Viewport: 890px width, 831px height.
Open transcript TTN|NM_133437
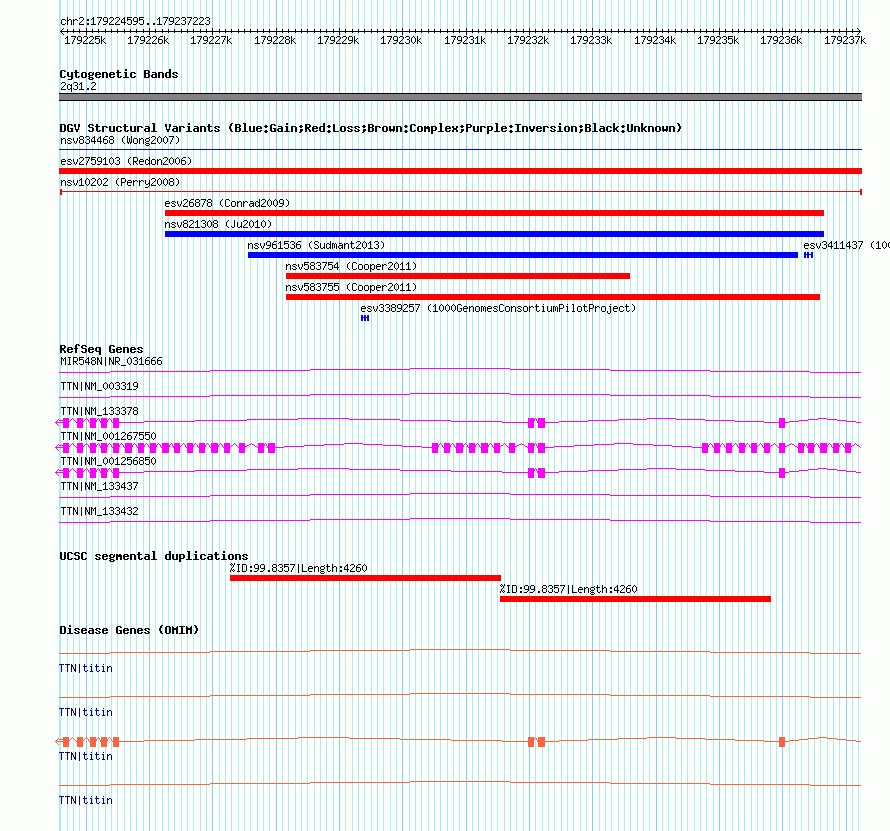pos(99,486)
